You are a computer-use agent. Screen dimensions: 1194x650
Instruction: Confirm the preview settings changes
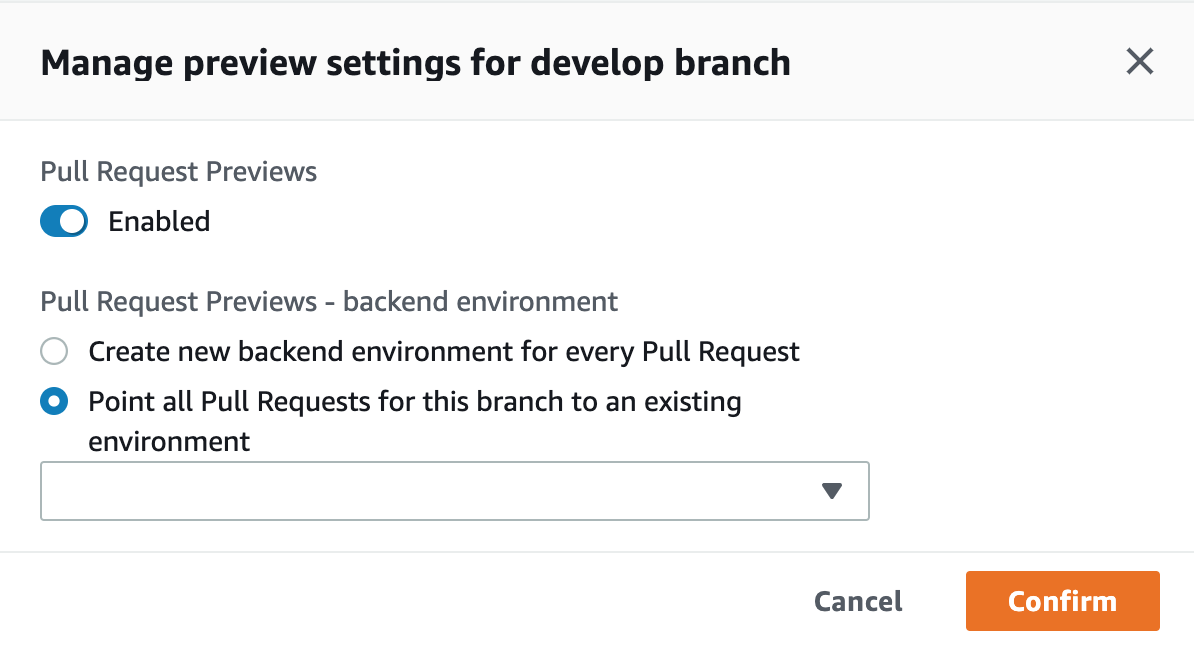pos(1062,601)
